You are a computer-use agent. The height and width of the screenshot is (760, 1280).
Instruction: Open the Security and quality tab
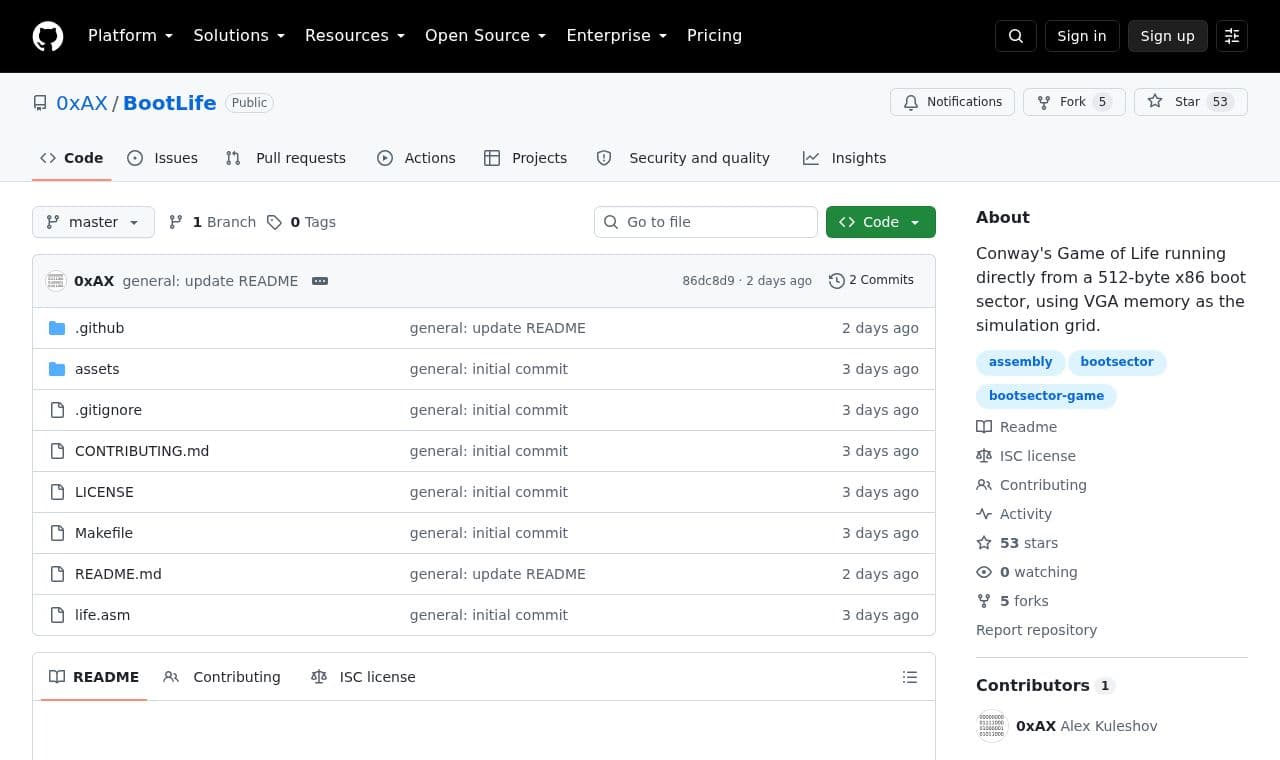point(684,158)
